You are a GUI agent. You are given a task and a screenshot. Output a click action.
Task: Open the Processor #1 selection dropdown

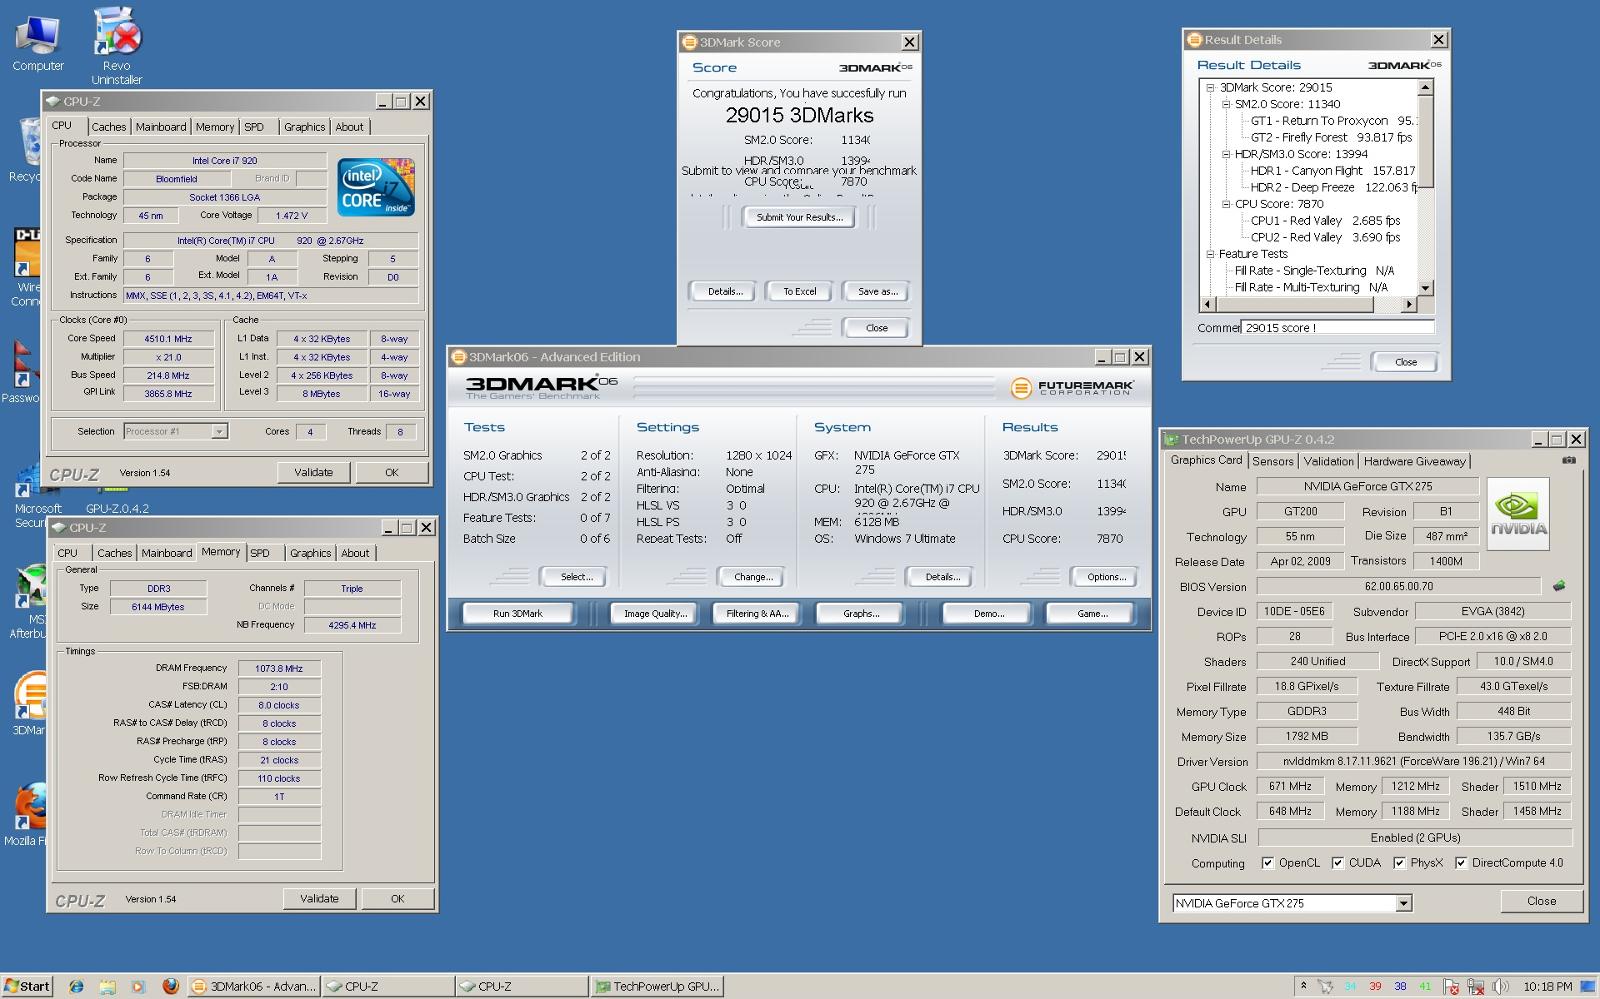pyautogui.click(x=219, y=432)
